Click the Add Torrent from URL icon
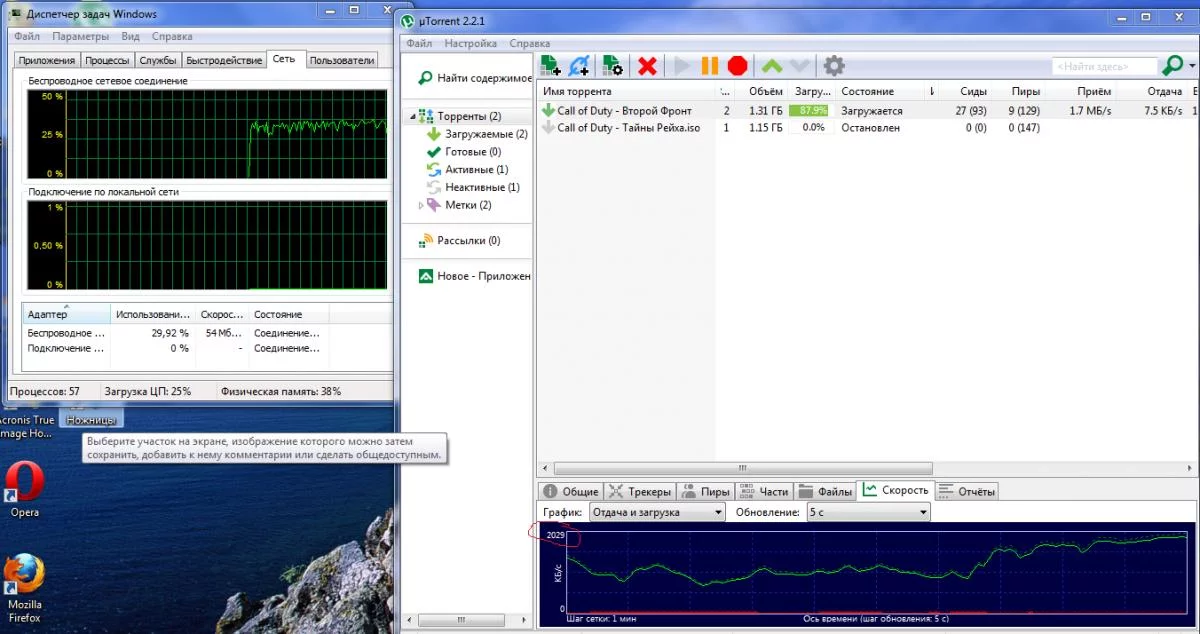 tap(579, 66)
